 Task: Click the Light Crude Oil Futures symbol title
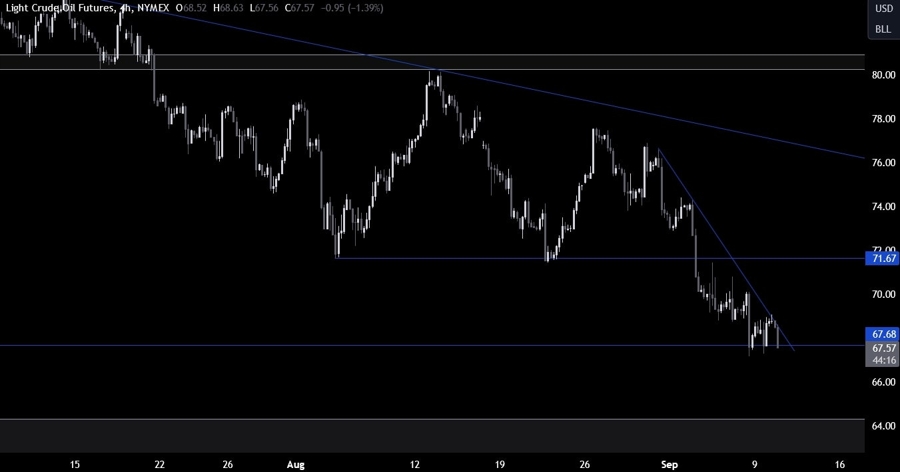point(59,8)
